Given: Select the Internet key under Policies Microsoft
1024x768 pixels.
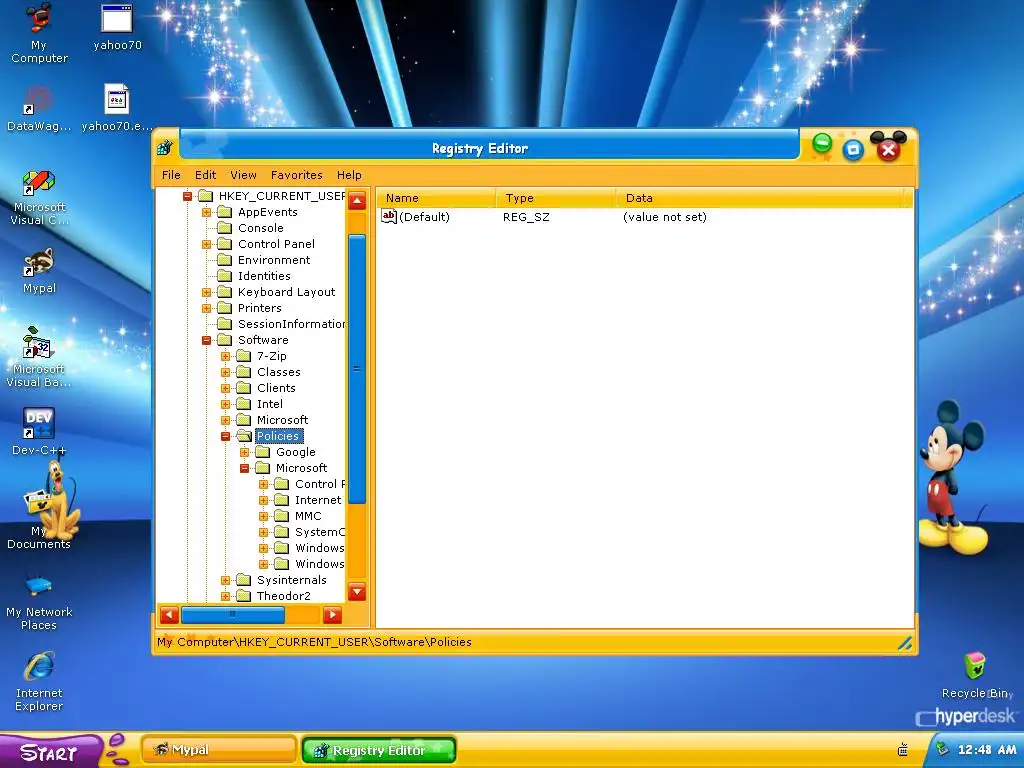Looking at the screenshot, I should tap(317, 500).
